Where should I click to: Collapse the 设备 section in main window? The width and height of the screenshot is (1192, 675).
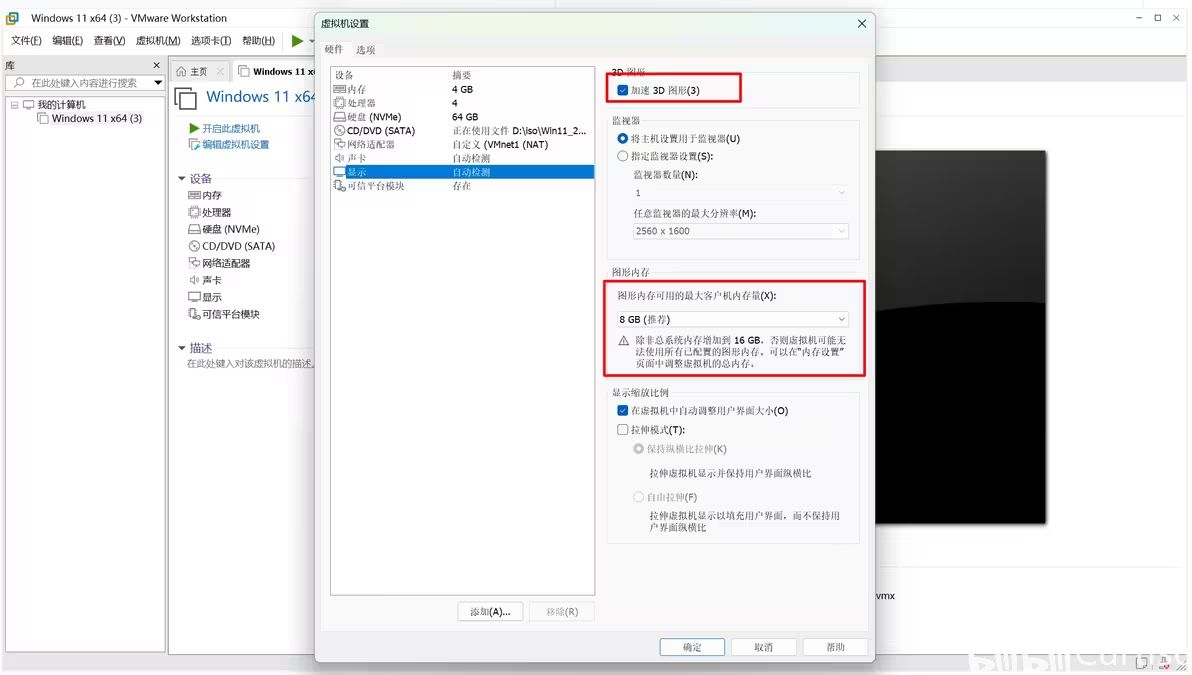click(x=182, y=179)
